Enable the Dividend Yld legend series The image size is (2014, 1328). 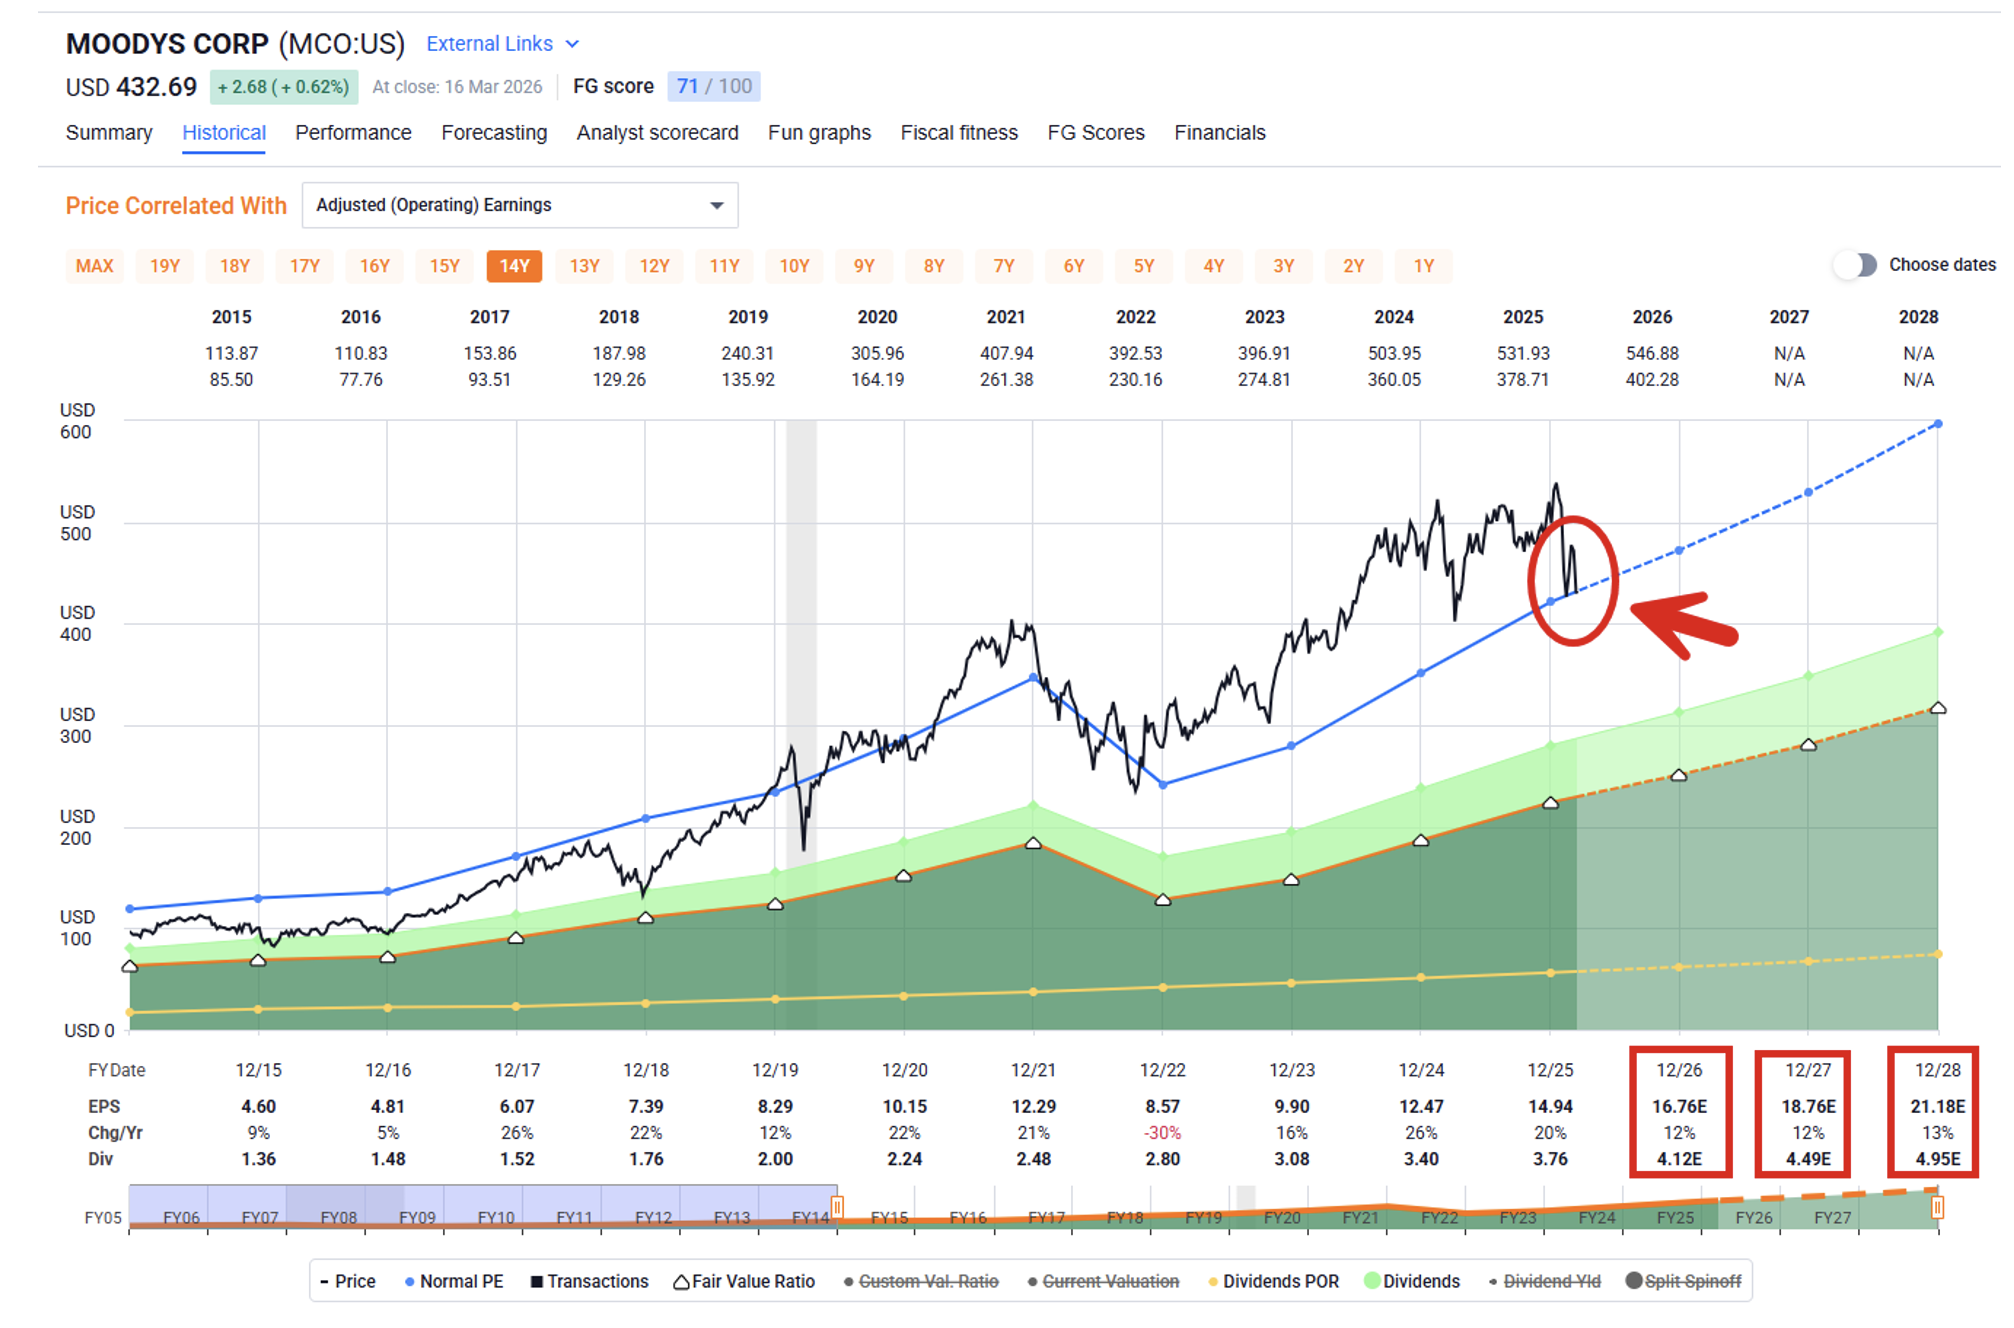pos(1551,1282)
